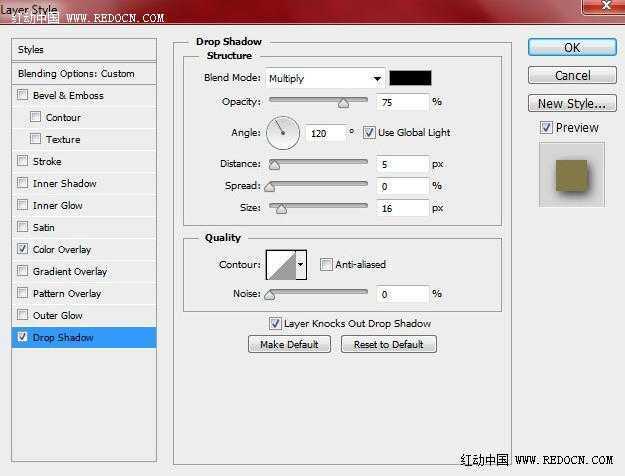Image resolution: width=625 pixels, height=476 pixels.
Task: Enable the Pattern Overlay checkbox
Action: (23, 293)
